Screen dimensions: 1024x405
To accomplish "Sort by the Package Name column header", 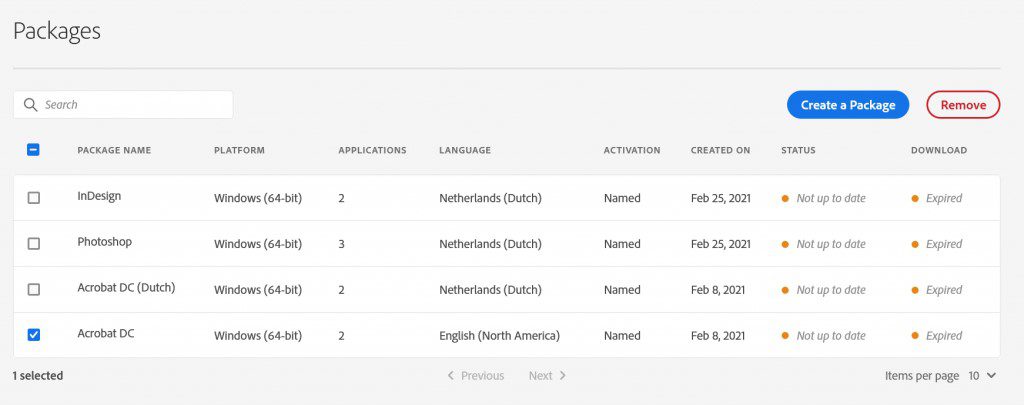I will [114, 151].
